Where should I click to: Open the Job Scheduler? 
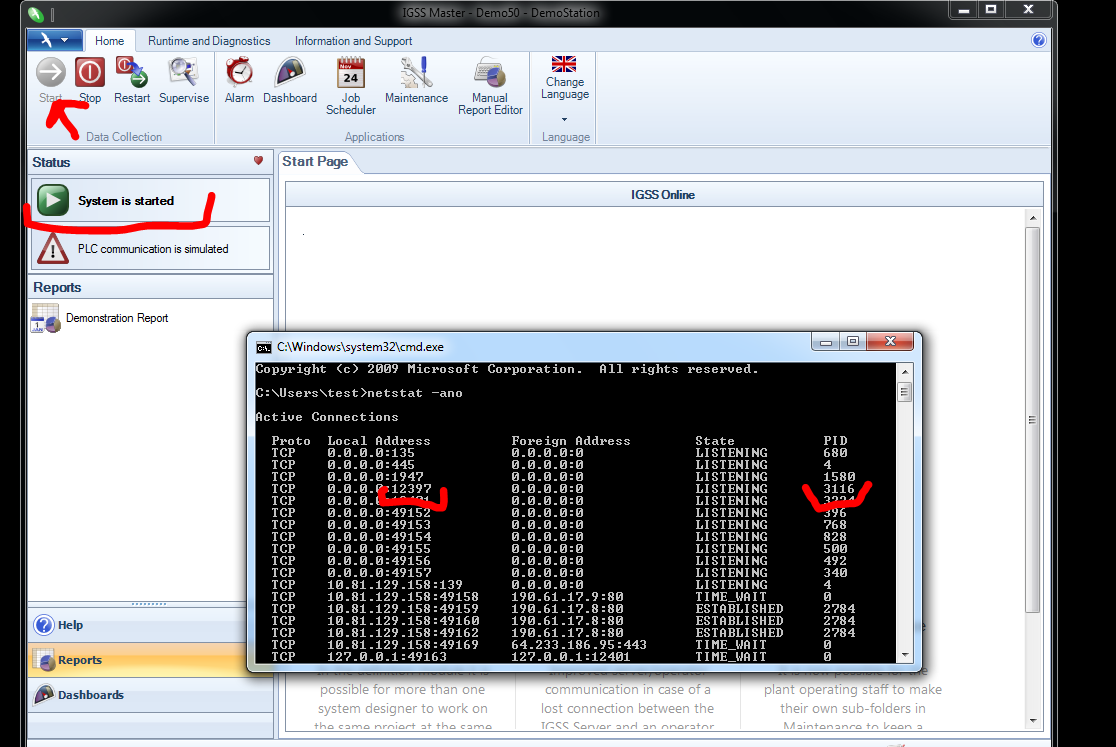351,75
